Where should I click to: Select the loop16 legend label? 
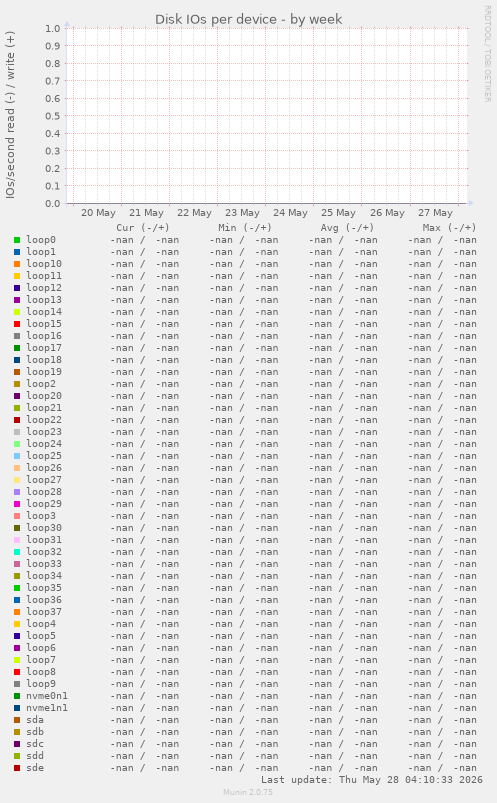[x=44, y=335]
